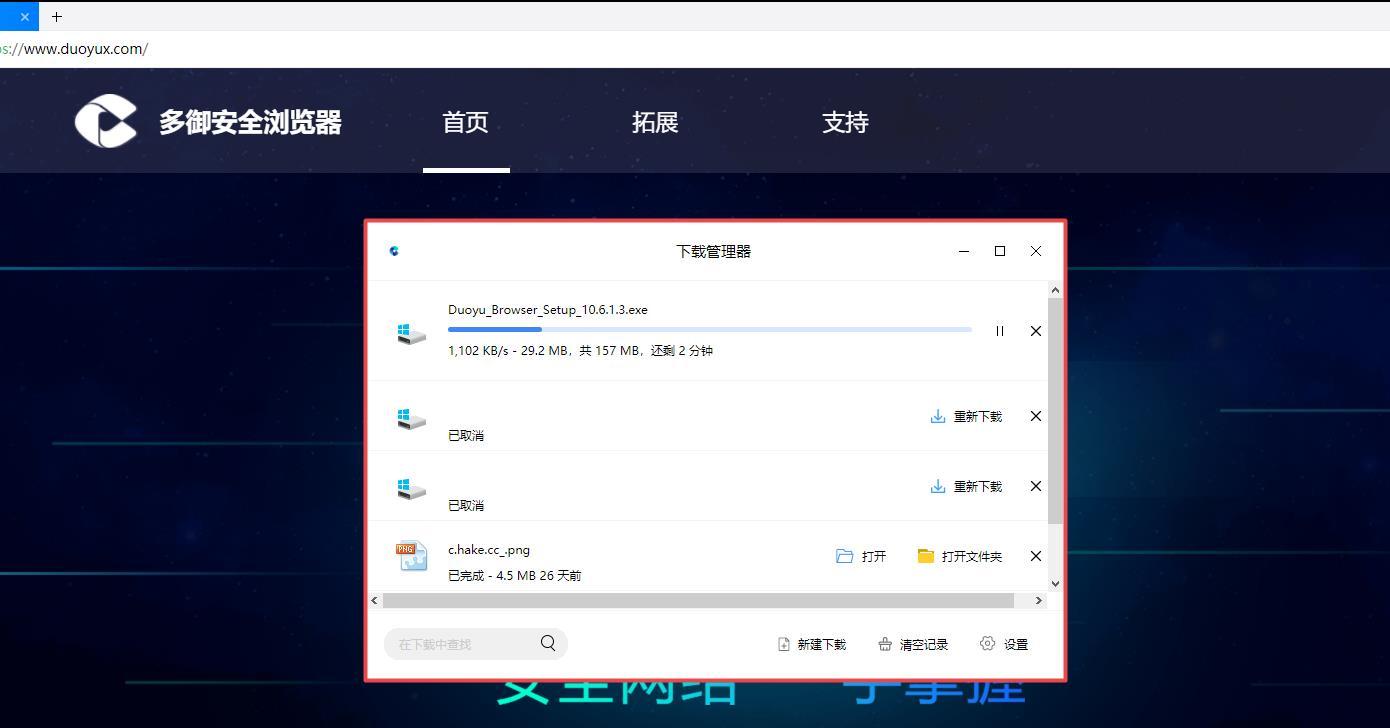Screen dimensions: 1390x728
Task: Click the download speed text 1,102 KB/s
Action: (478, 351)
